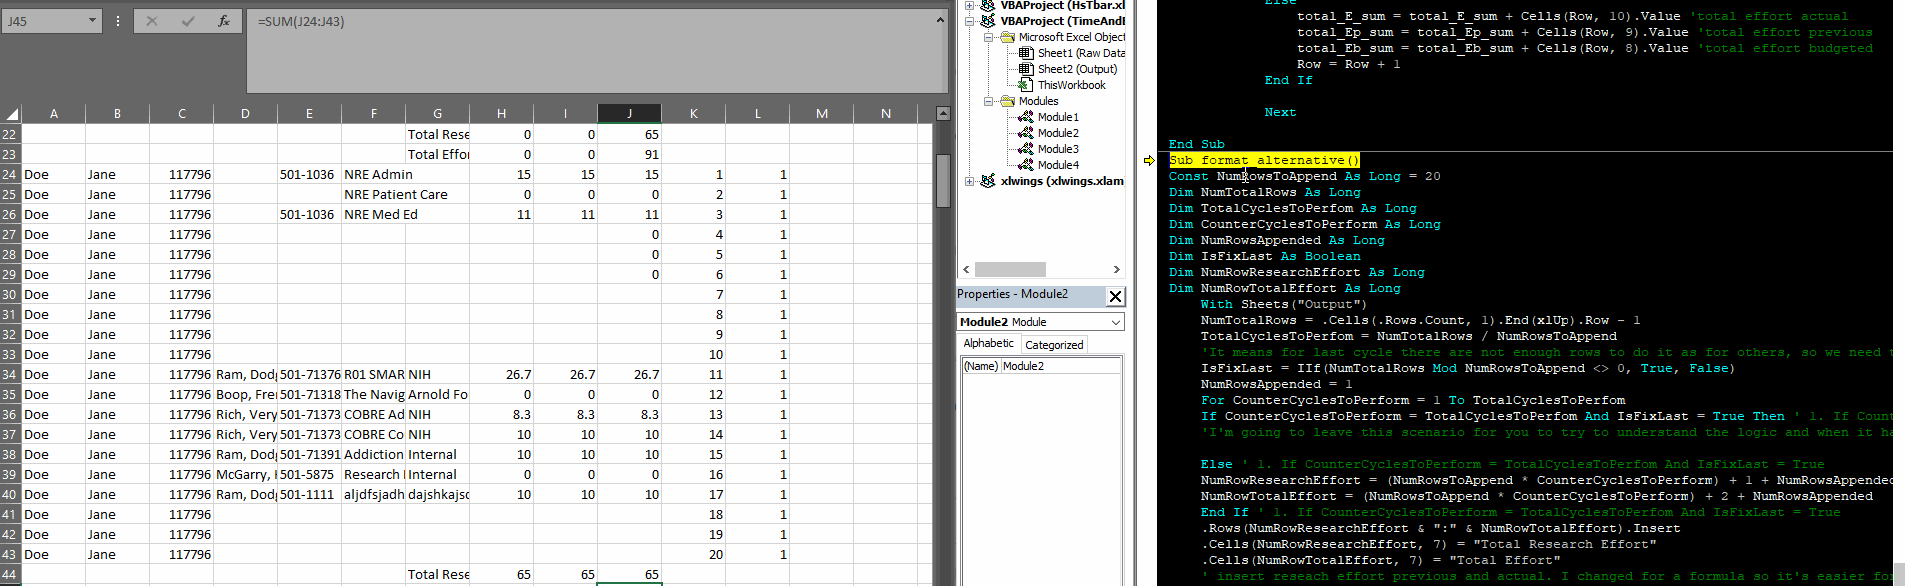The height and width of the screenshot is (586, 1905).
Task: Select Module4 label in the project tree
Action: pyautogui.click(x=1058, y=165)
